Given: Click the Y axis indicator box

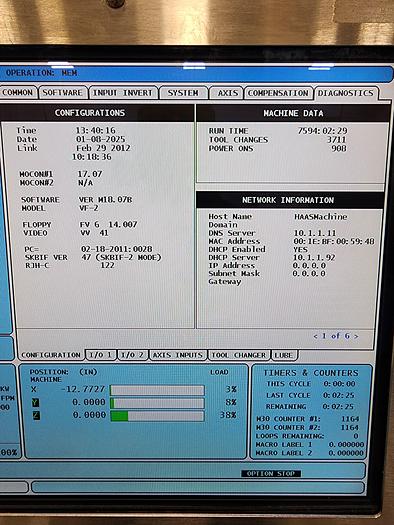Looking at the screenshot, I should point(35,402).
